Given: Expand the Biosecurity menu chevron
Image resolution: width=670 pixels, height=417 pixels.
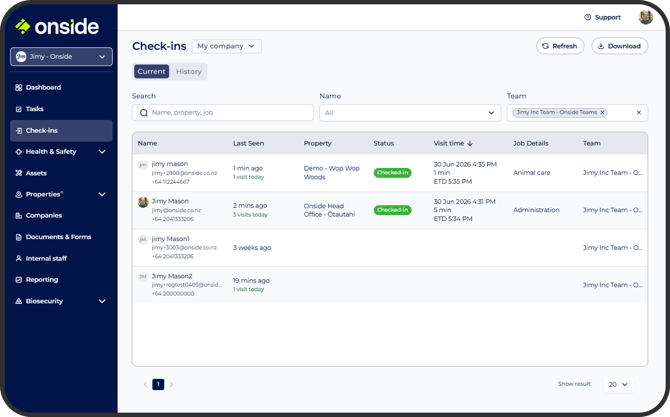Looking at the screenshot, I should [102, 301].
